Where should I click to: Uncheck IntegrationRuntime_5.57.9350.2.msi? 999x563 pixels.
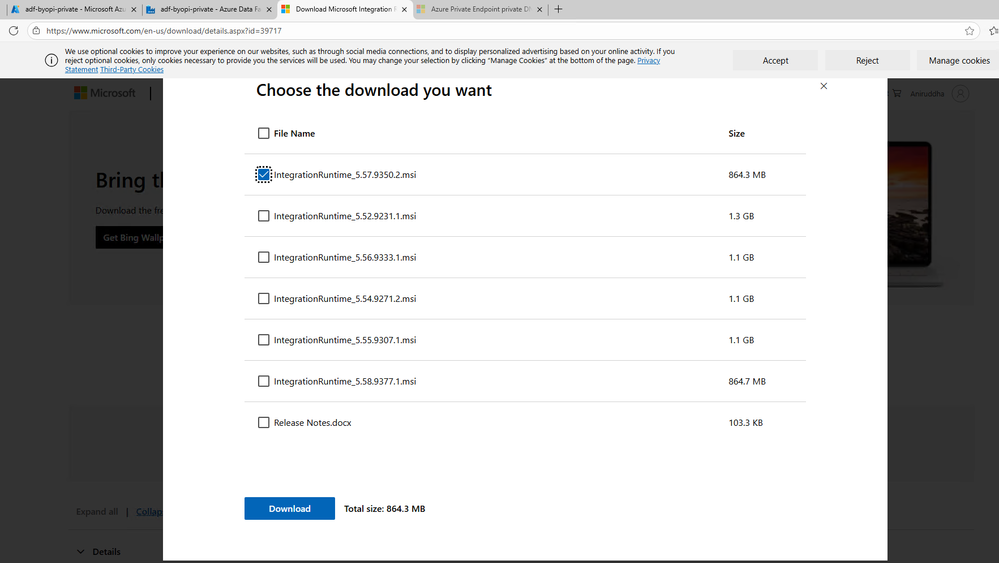coord(263,175)
